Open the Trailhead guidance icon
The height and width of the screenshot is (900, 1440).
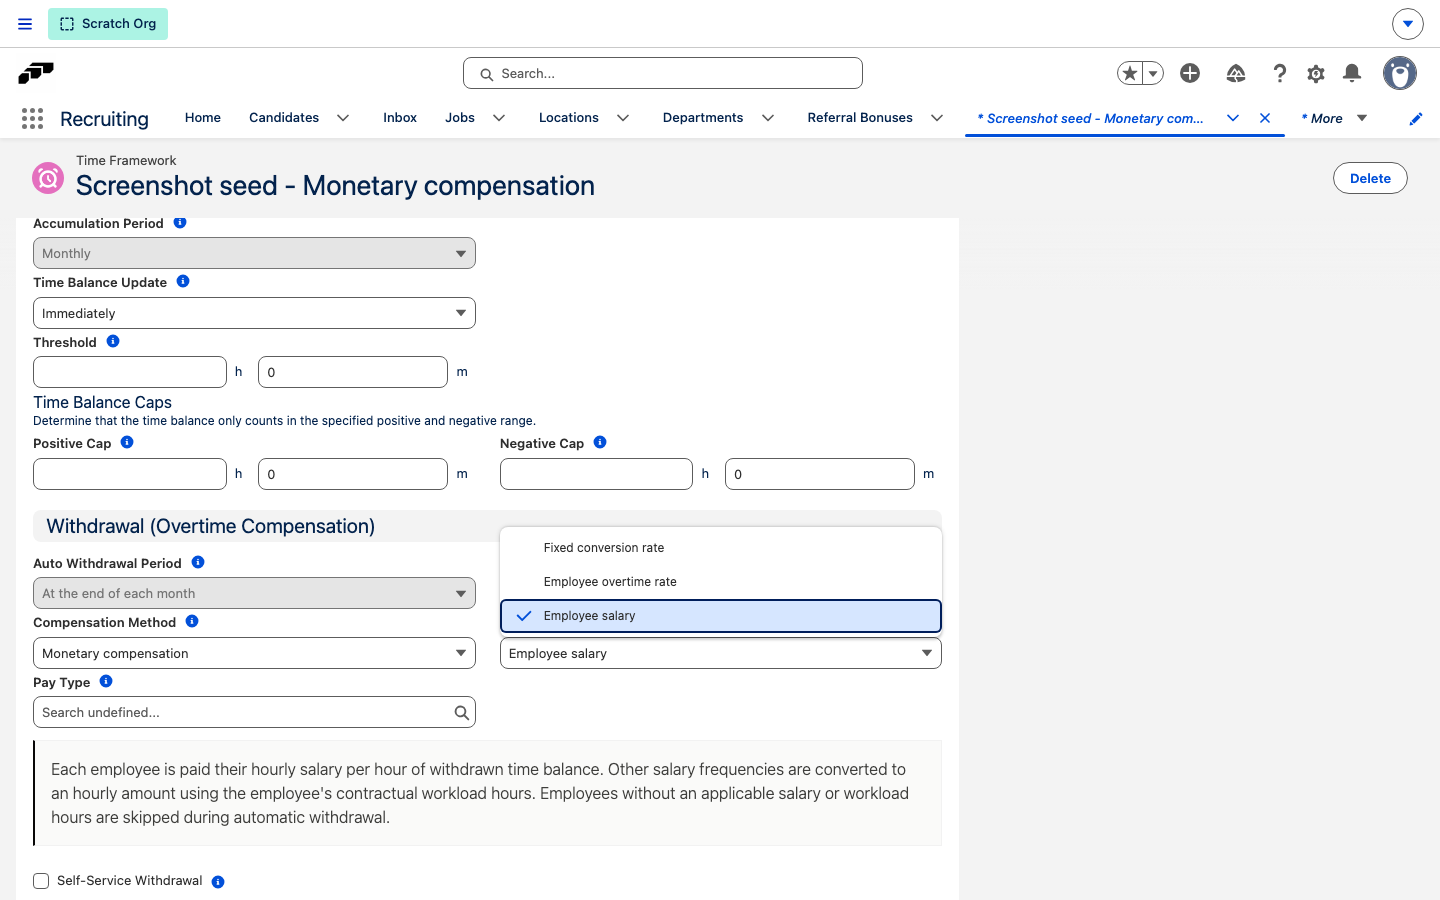(1236, 73)
